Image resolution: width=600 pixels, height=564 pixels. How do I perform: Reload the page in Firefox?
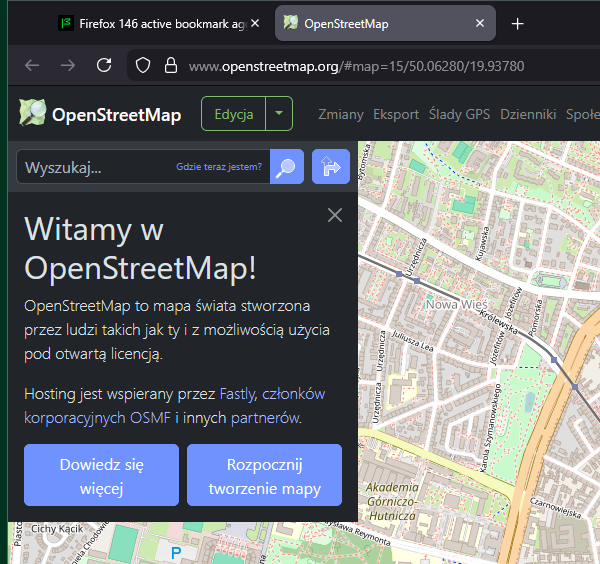104,66
